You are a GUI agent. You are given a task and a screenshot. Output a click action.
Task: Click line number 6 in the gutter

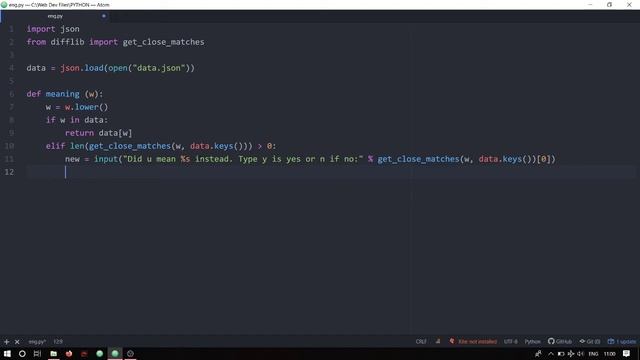[11, 94]
